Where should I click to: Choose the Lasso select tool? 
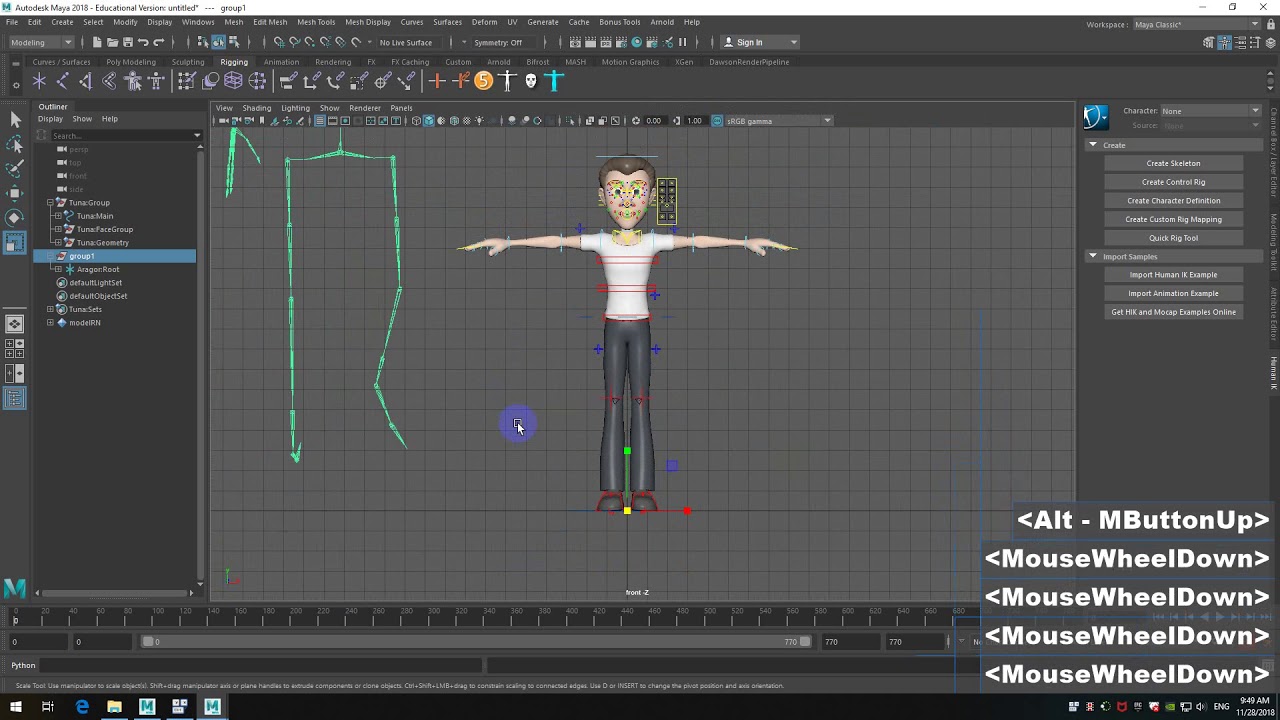15,143
